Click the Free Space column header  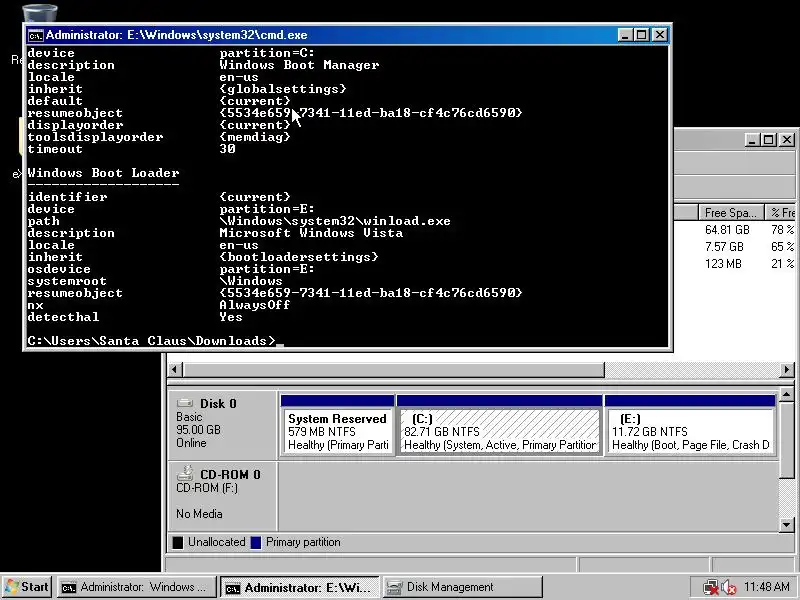click(x=731, y=212)
